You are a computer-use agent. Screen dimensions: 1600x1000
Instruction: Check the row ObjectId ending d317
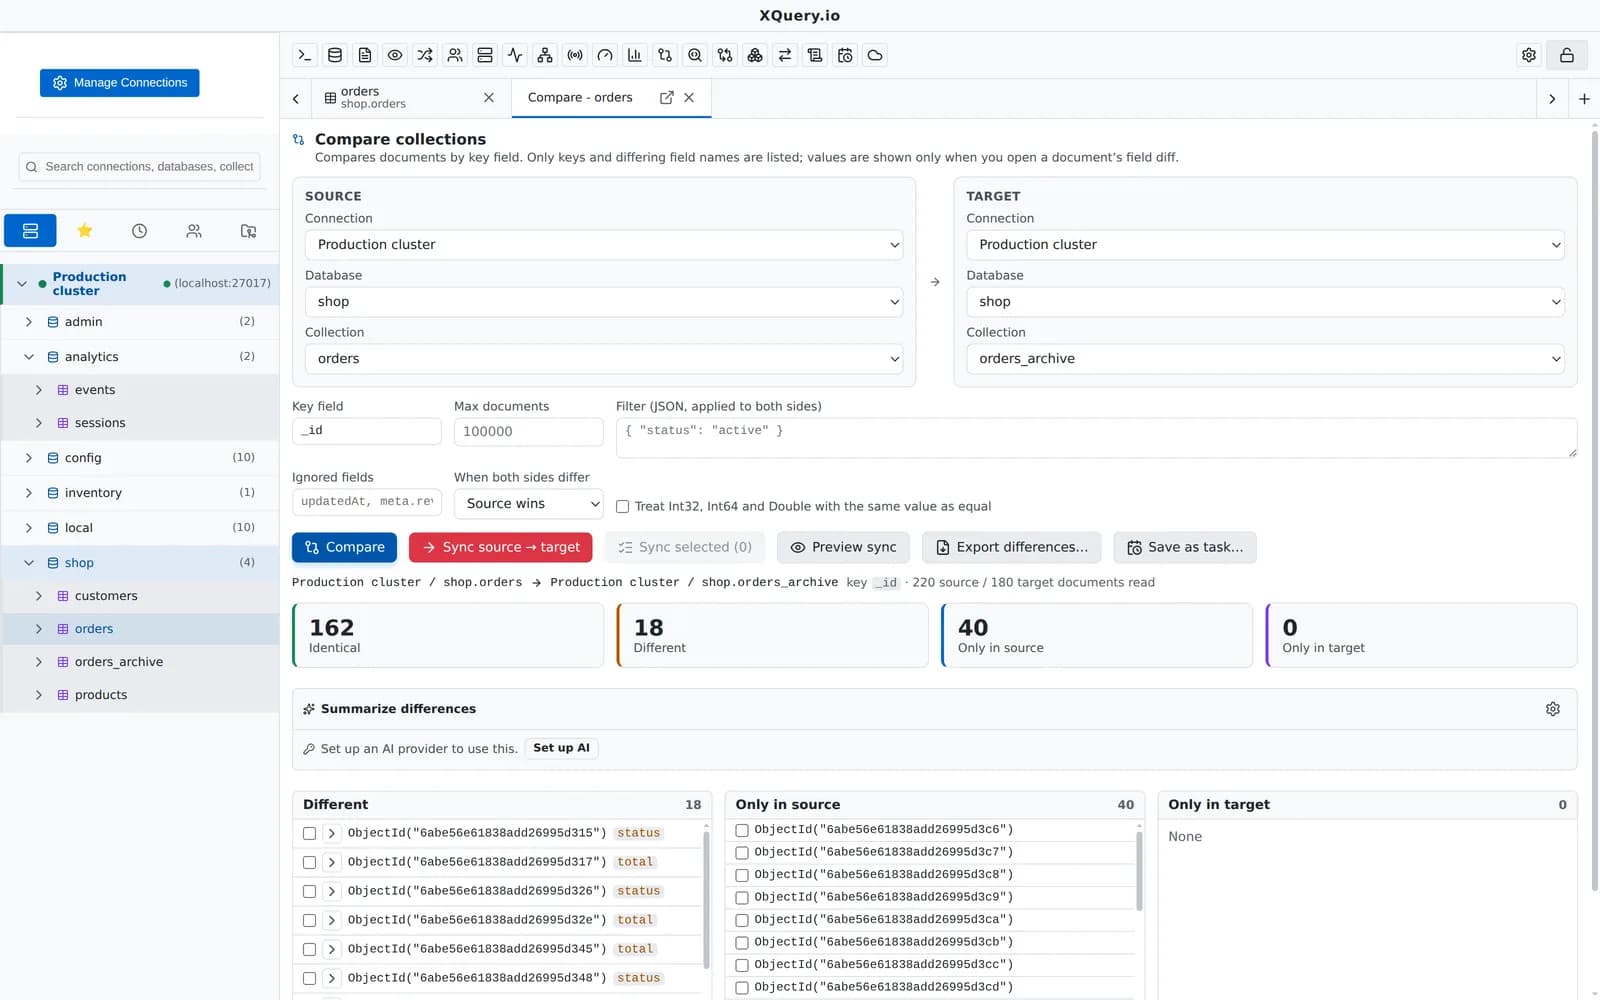point(309,862)
